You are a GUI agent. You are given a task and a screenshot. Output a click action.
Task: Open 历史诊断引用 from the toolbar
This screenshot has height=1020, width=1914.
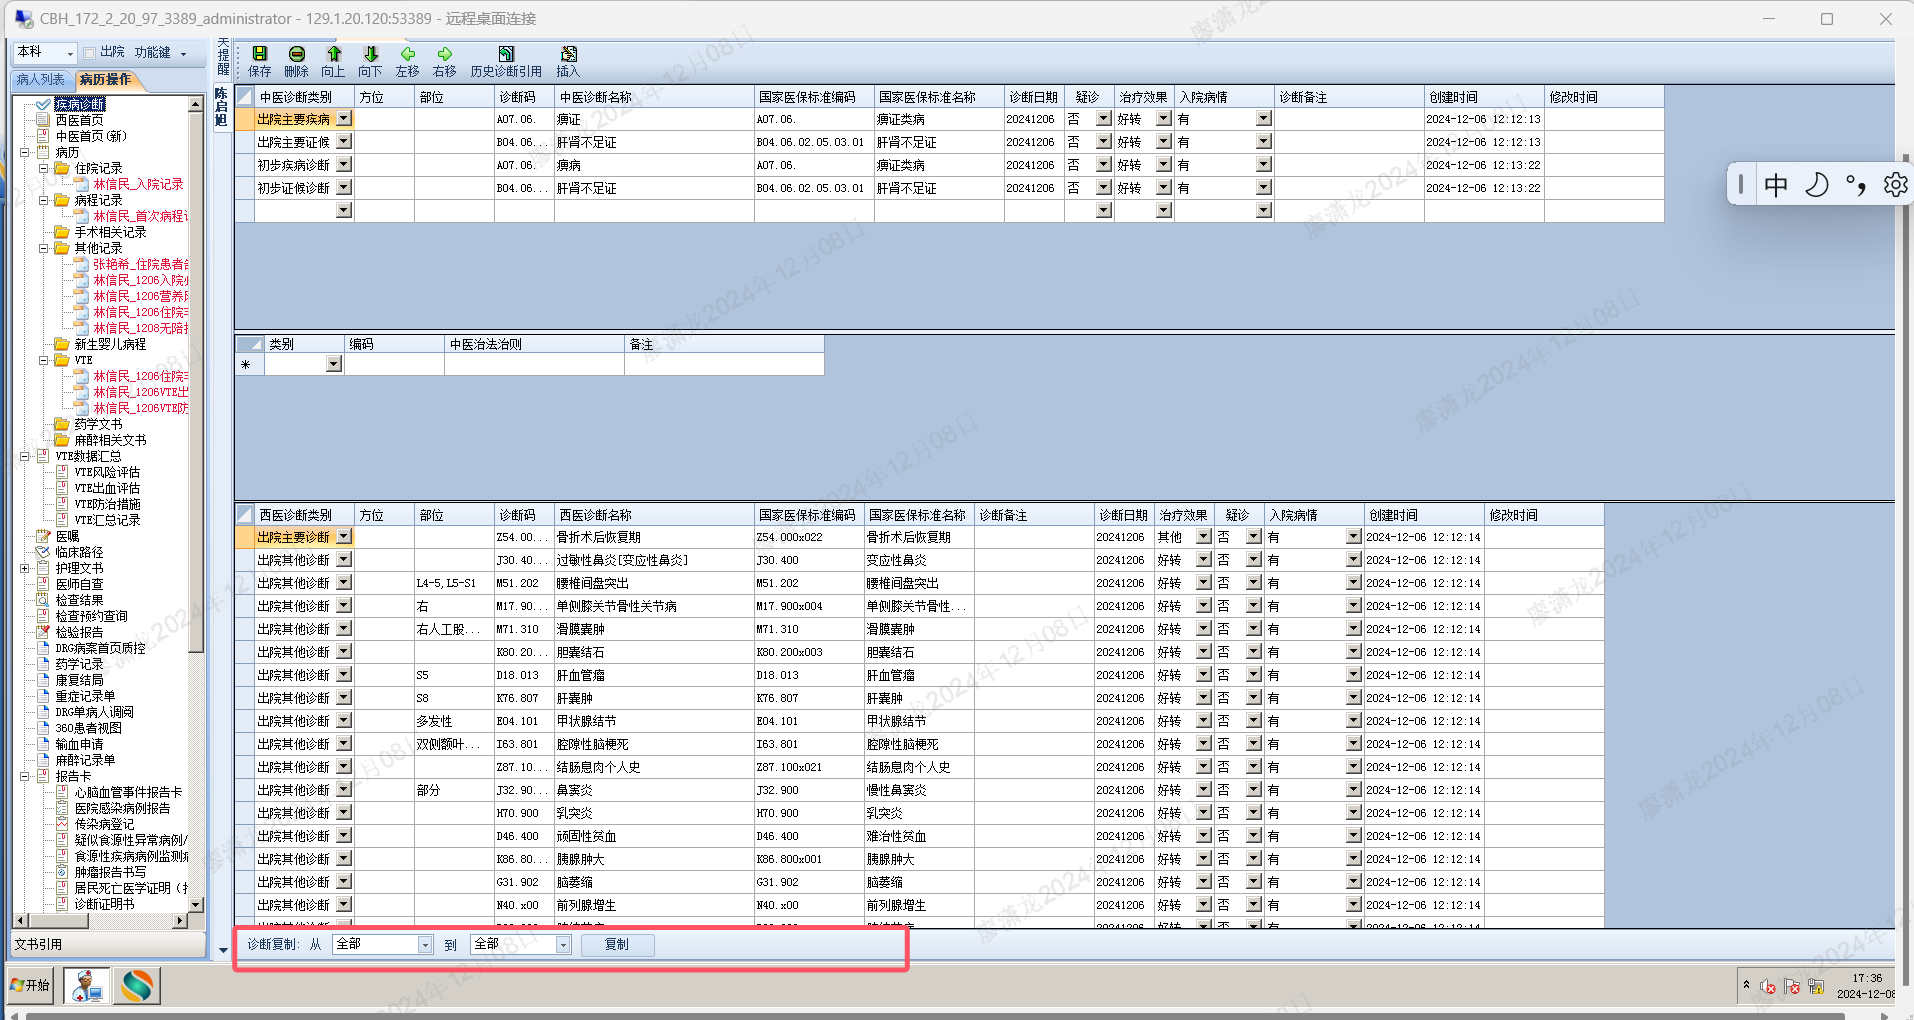pyautogui.click(x=506, y=55)
